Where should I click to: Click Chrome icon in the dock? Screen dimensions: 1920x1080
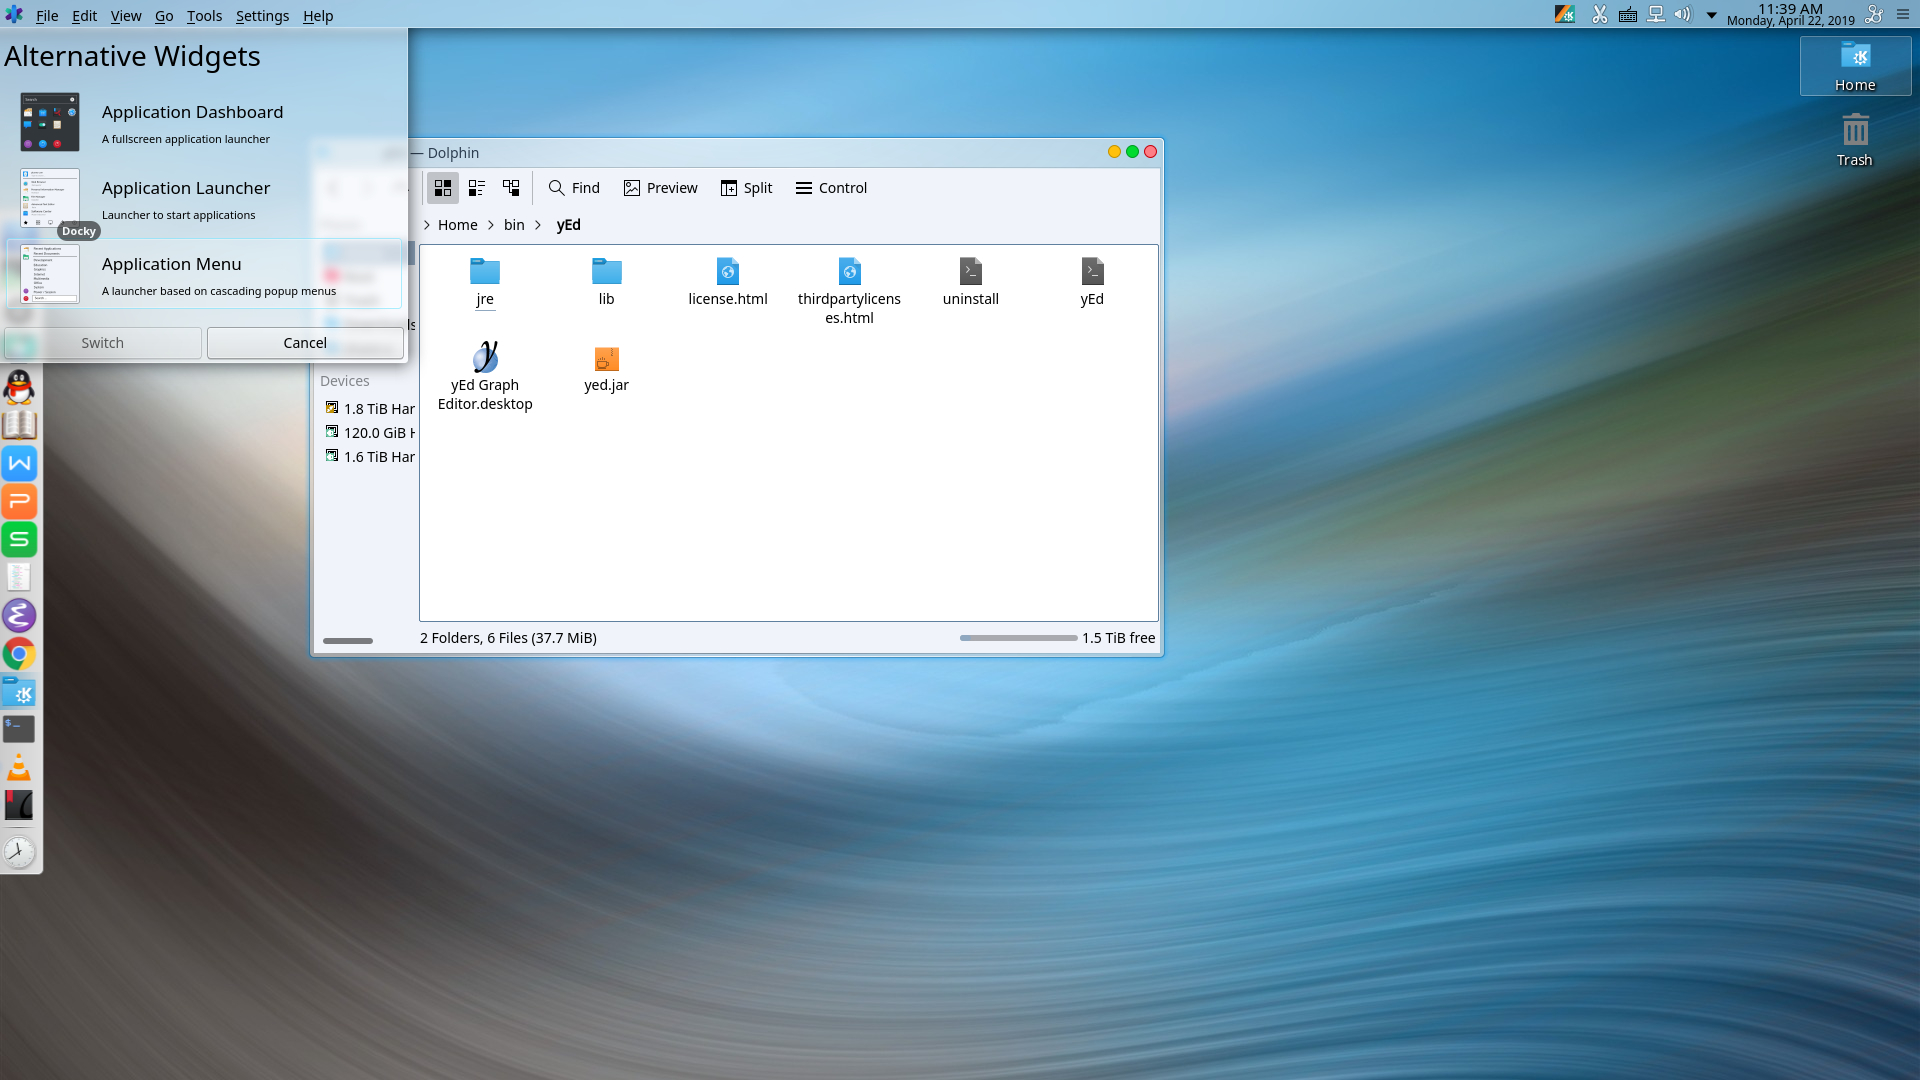tap(19, 654)
